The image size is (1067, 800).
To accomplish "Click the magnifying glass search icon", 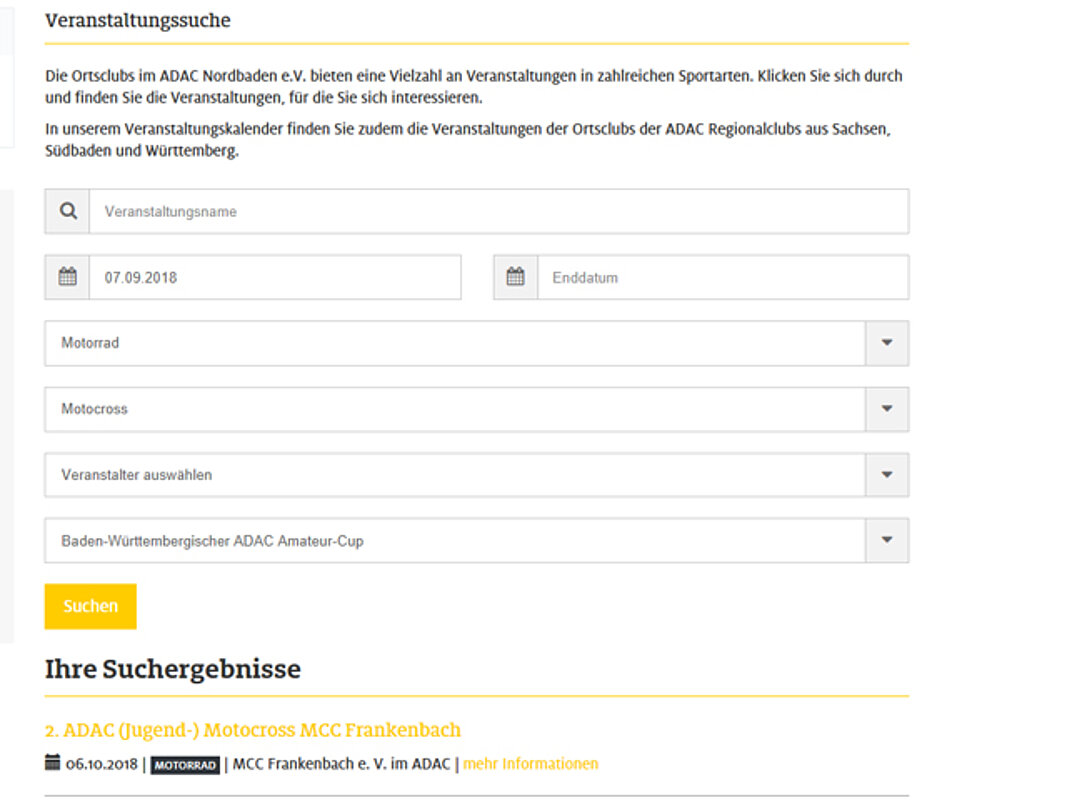I will [68, 211].
